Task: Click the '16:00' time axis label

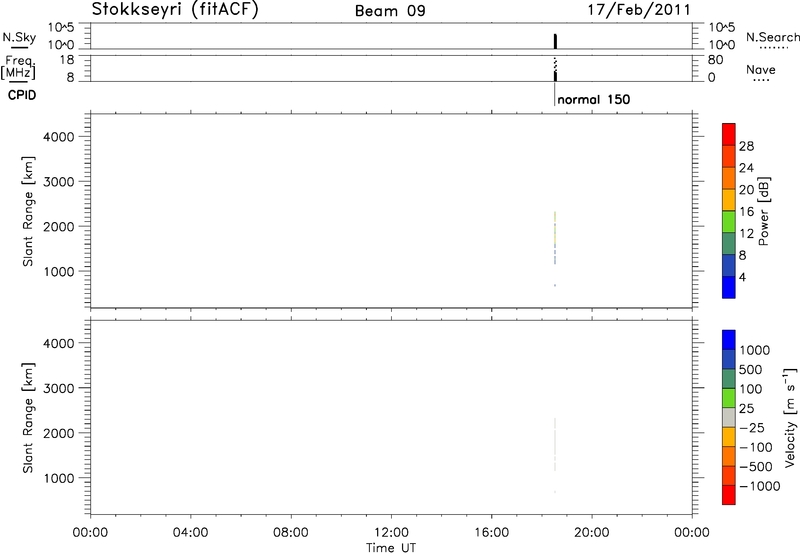Action: (491, 533)
